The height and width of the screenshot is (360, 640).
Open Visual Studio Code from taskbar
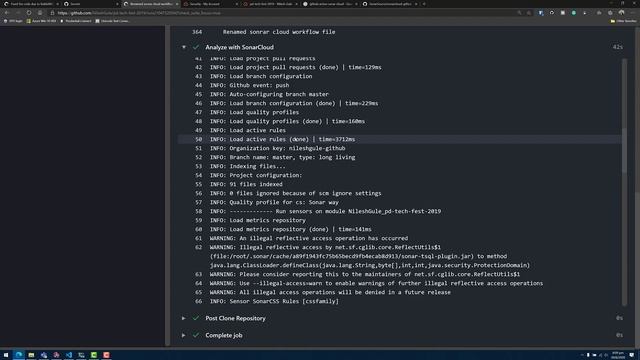(69, 355)
